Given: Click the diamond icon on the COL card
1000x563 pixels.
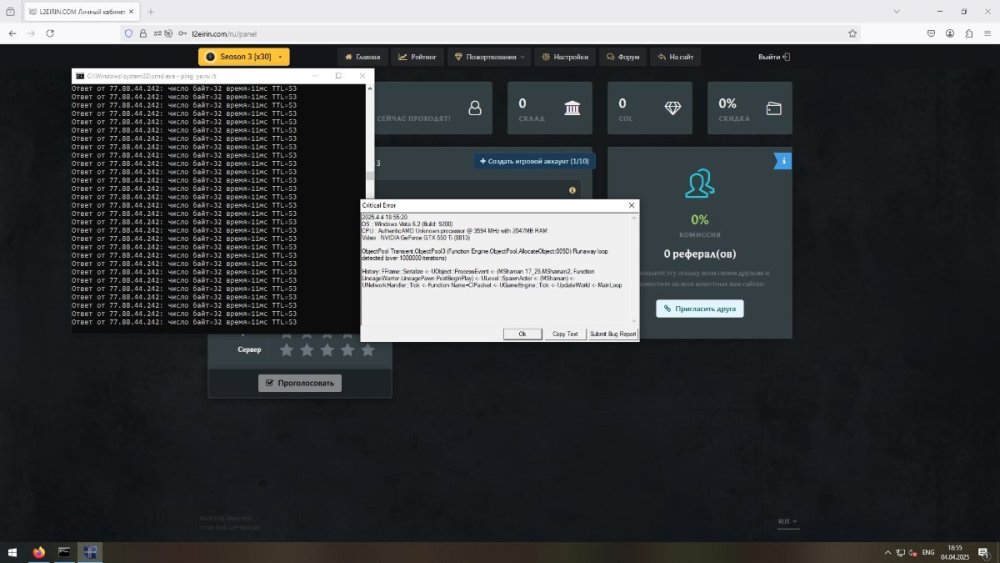Looking at the screenshot, I should coord(672,108).
